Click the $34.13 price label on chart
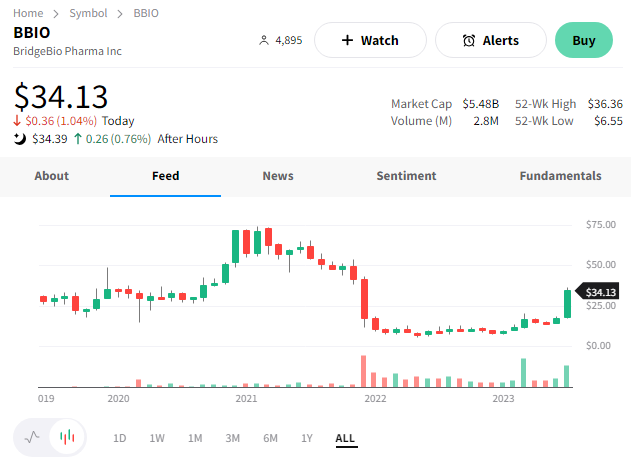Screen dimensions: 631x462 click(600, 292)
